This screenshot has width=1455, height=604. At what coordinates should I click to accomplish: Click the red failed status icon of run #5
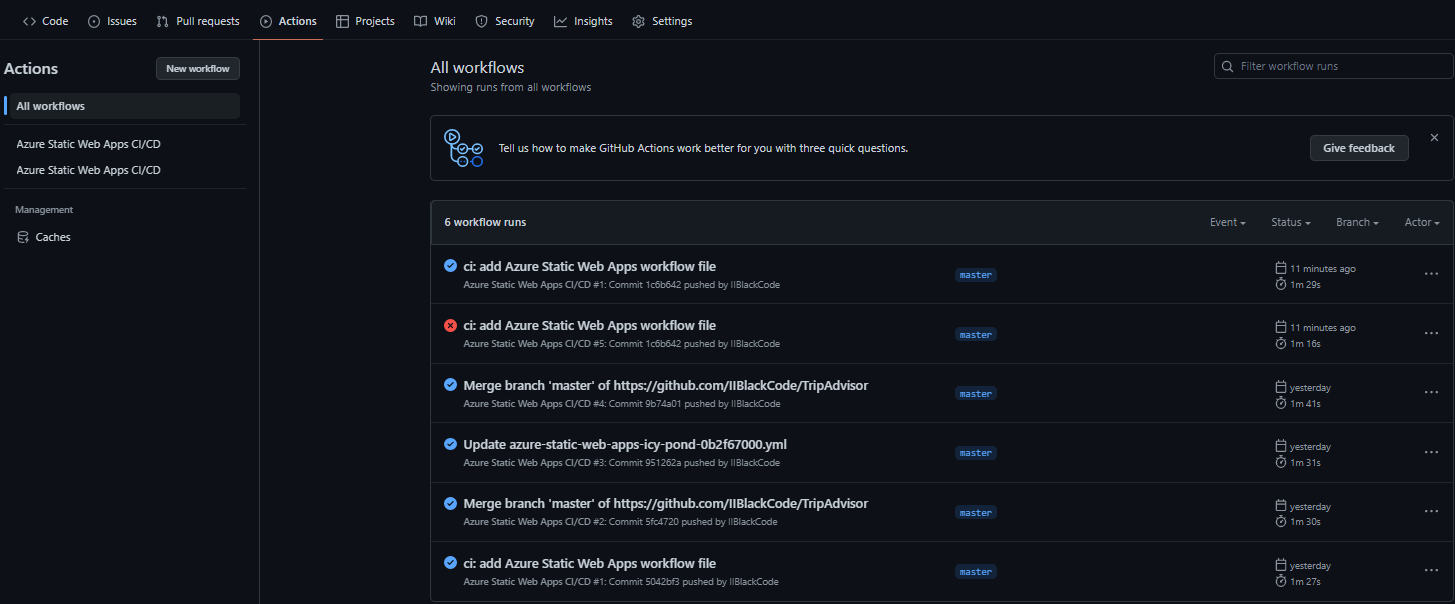(450, 325)
